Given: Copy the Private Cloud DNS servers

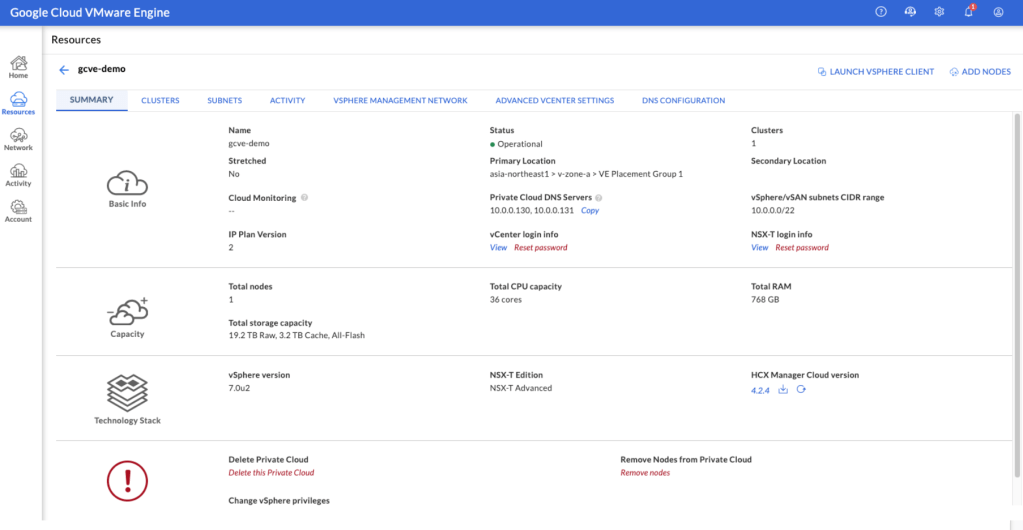Looking at the screenshot, I should pos(590,211).
